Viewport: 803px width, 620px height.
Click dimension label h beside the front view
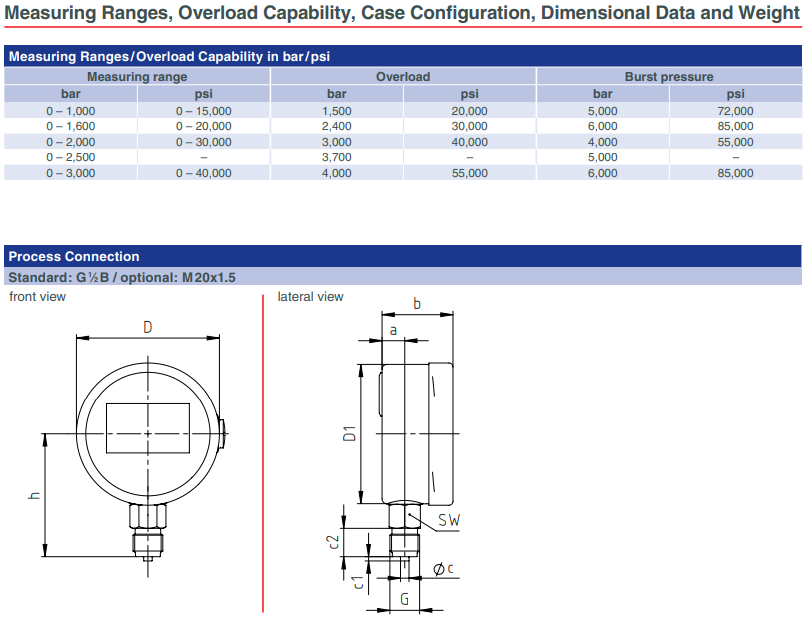(34, 496)
